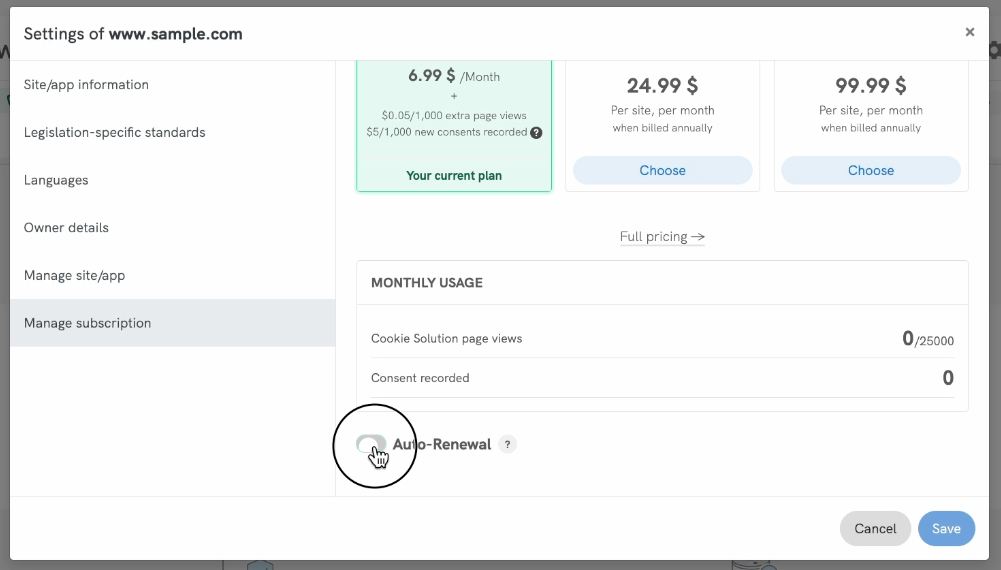This screenshot has width=1001, height=570.
Task: Switch to Manage site/app
Action: 75,276
